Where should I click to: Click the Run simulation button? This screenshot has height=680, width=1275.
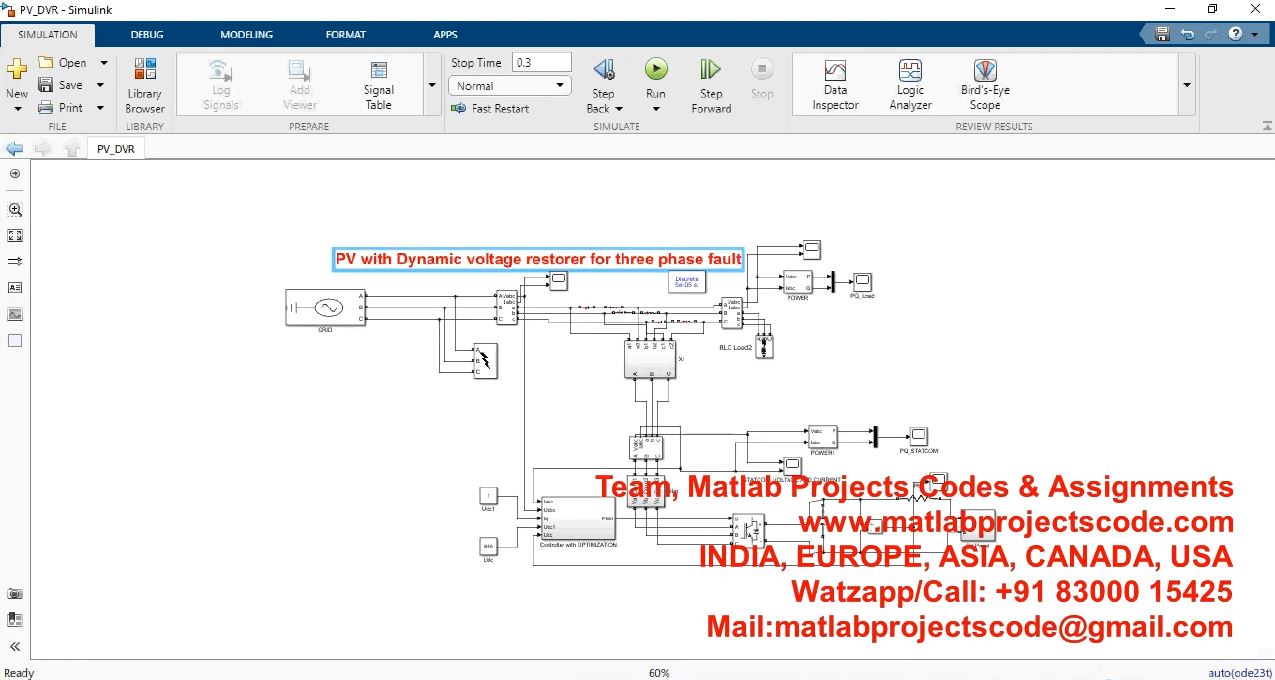tap(655, 70)
